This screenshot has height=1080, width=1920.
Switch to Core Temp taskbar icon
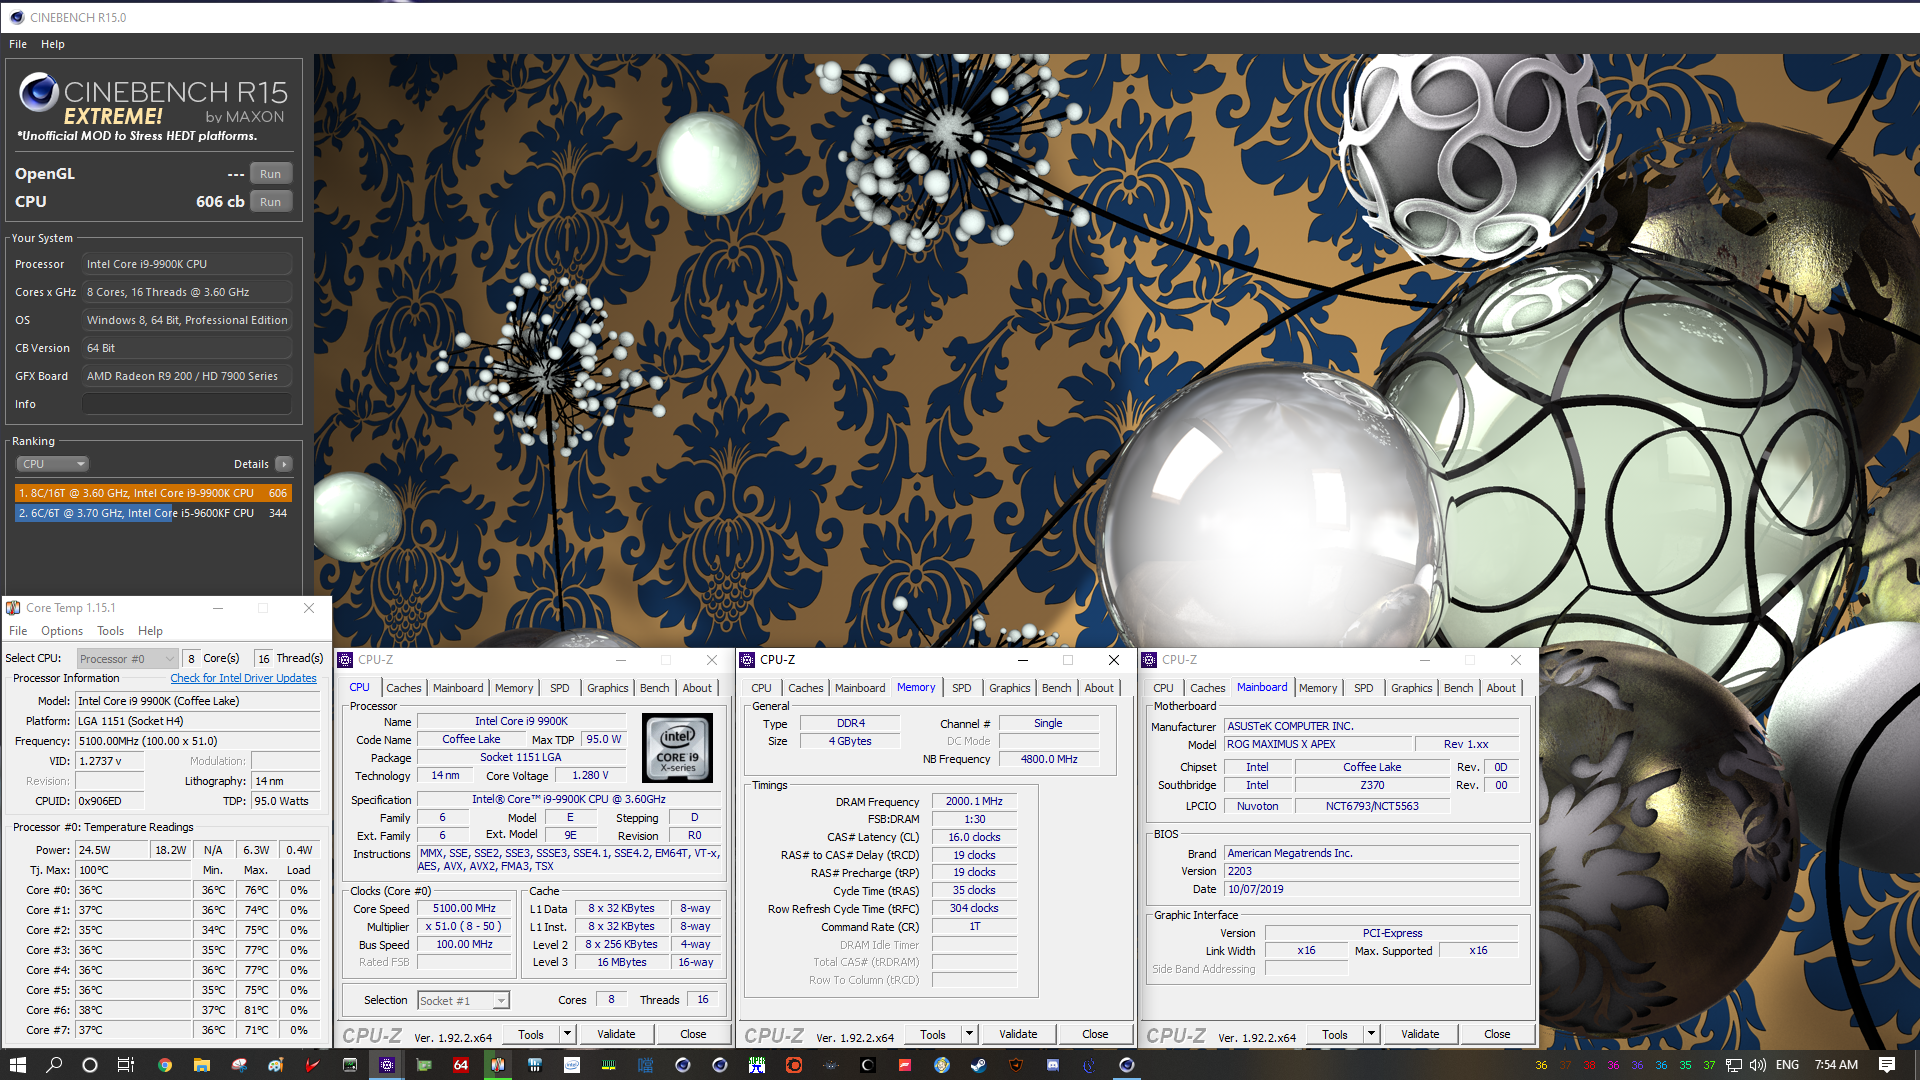(x=497, y=1065)
